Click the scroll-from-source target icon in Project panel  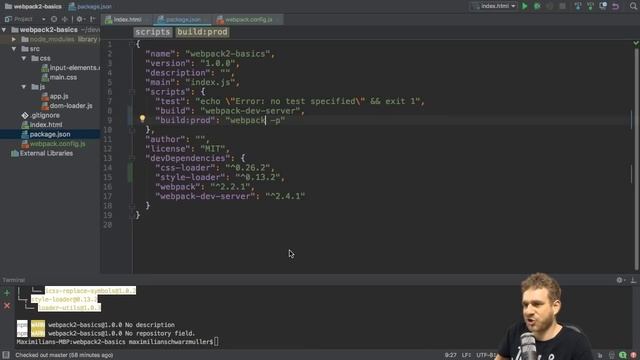[x=54, y=19]
